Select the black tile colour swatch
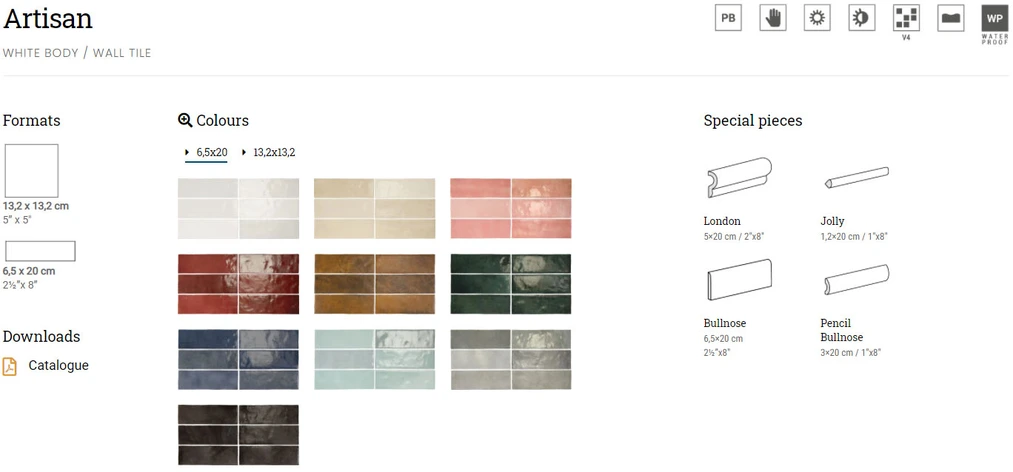Viewport: 1013px width, 472px height. click(238, 435)
